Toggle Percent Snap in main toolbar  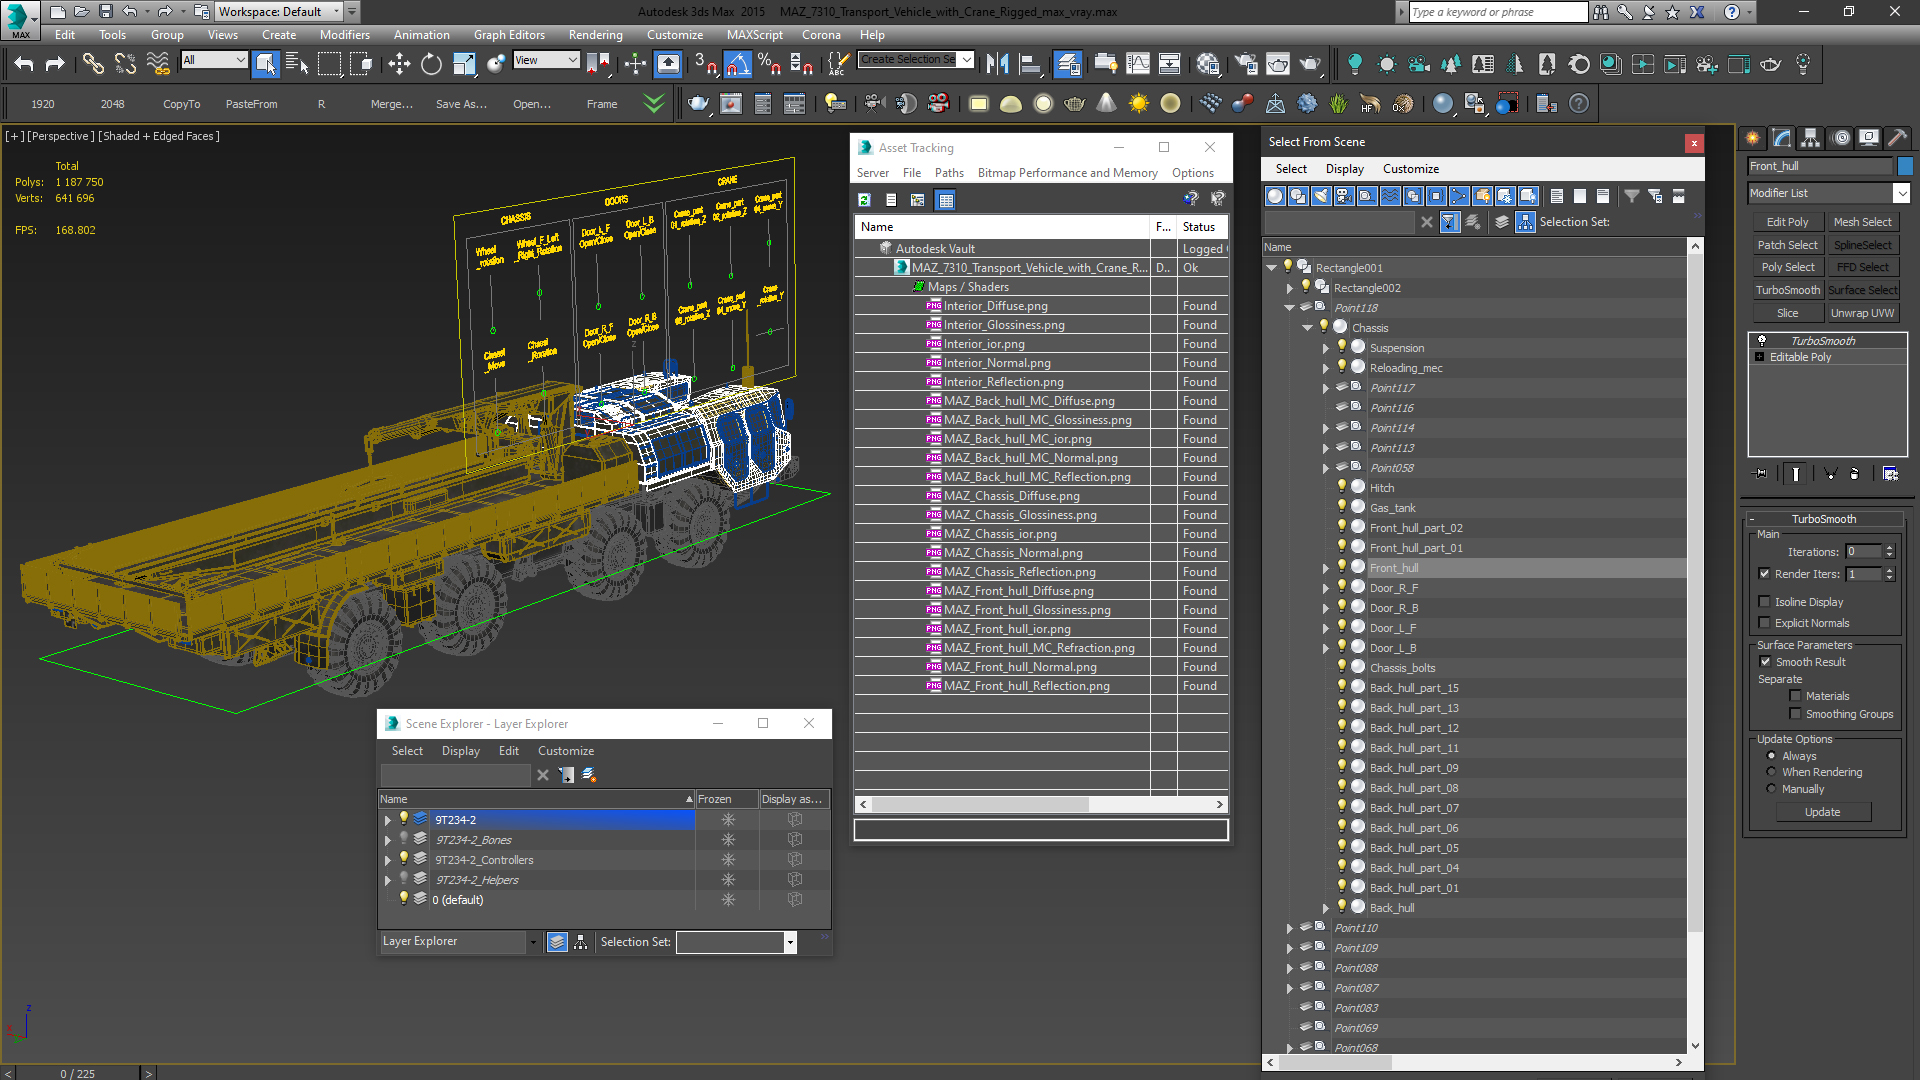point(769,64)
